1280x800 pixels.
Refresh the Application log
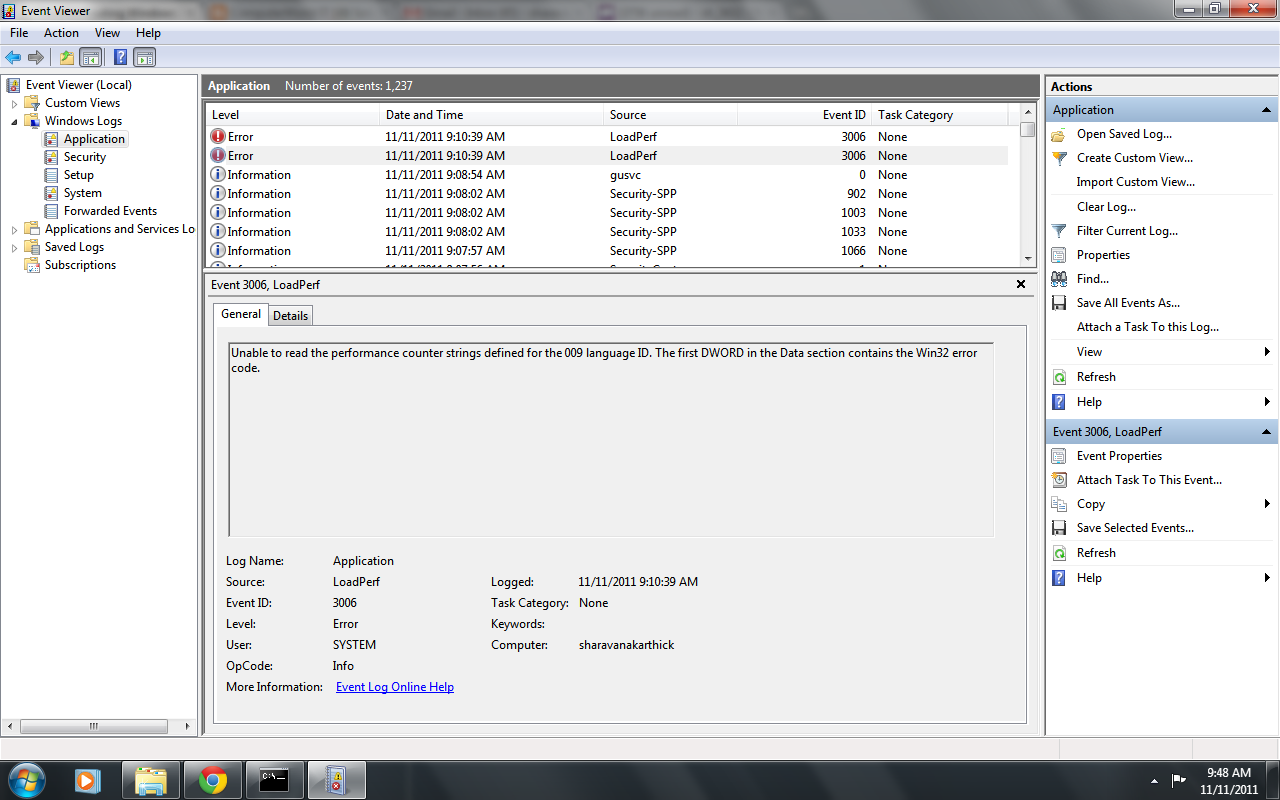(x=1096, y=376)
